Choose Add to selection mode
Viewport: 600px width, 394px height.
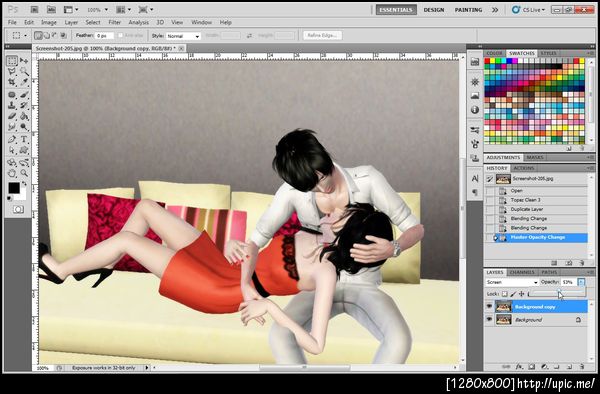[x=46, y=35]
